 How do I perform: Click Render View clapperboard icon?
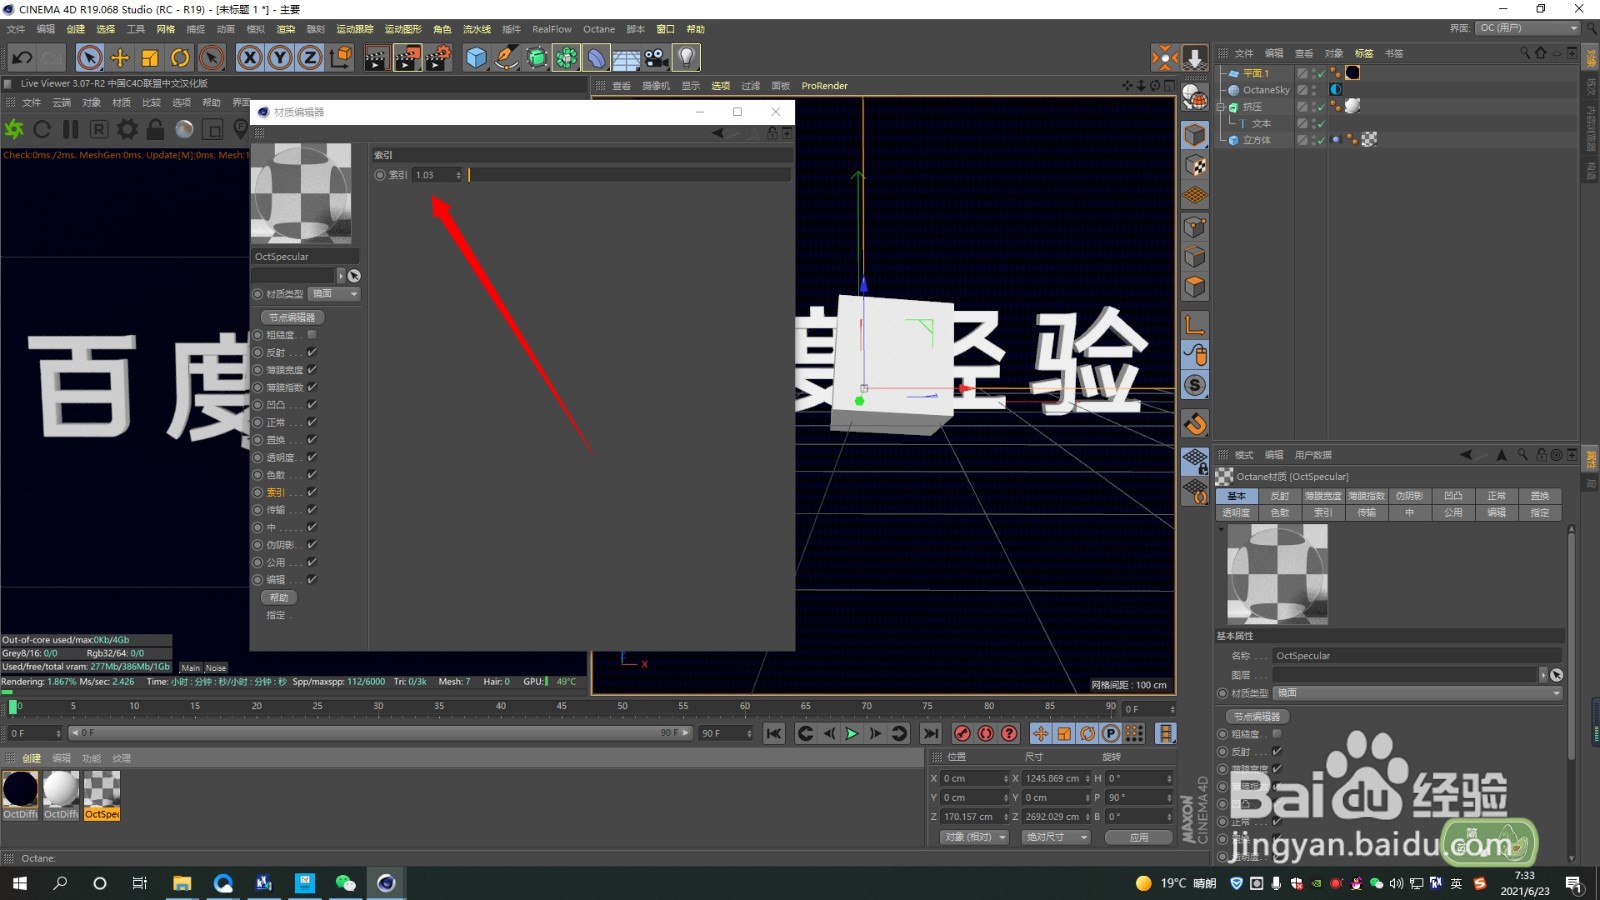pyautogui.click(x=376, y=58)
